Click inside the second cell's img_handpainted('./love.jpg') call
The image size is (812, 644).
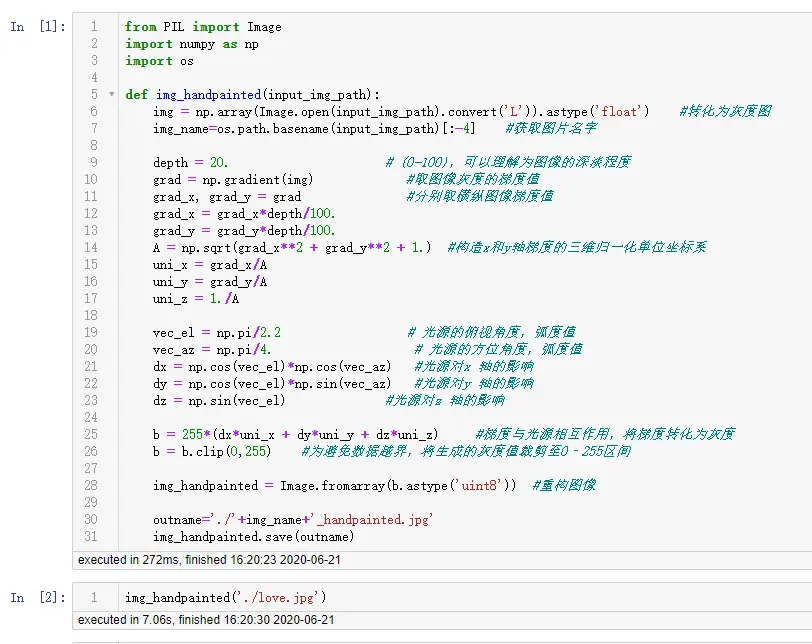coord(225,598)
